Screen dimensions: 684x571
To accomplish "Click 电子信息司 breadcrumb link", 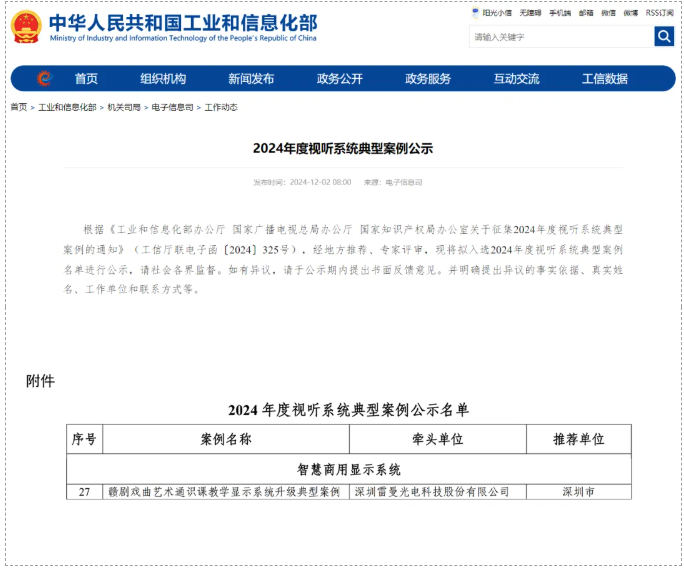I will (x=172, y=107).
